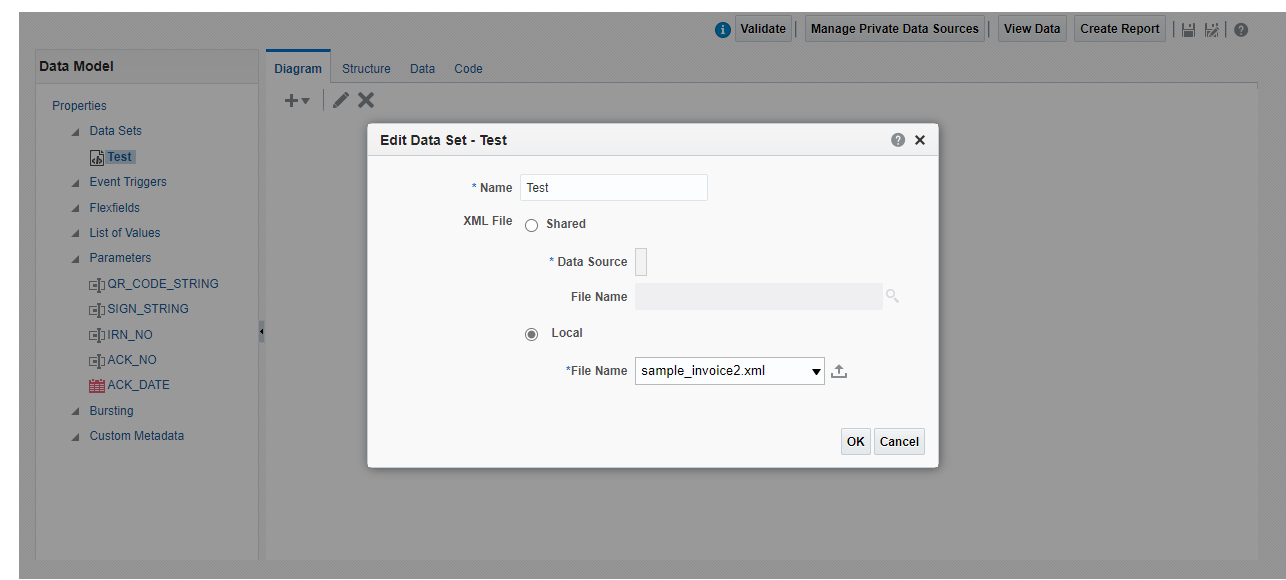
Task: Open the top-right help icon
Action: coord(1241,30)
